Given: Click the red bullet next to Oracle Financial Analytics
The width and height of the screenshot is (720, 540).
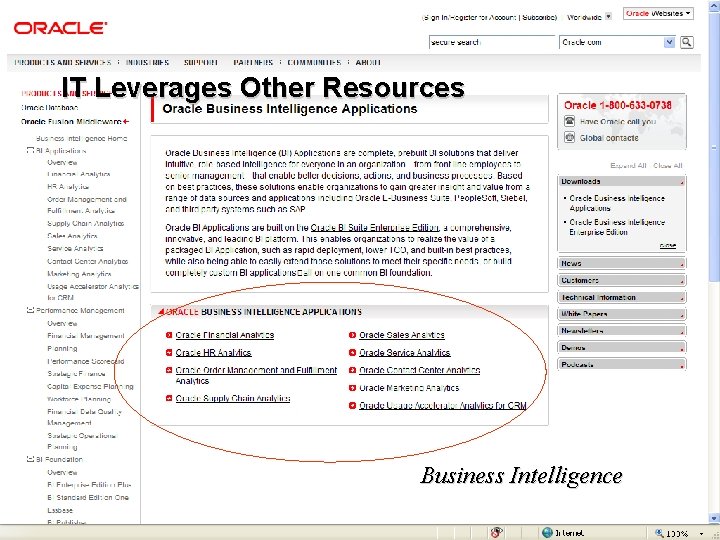Looking at the screenshot, I should (x=169, y=335).
